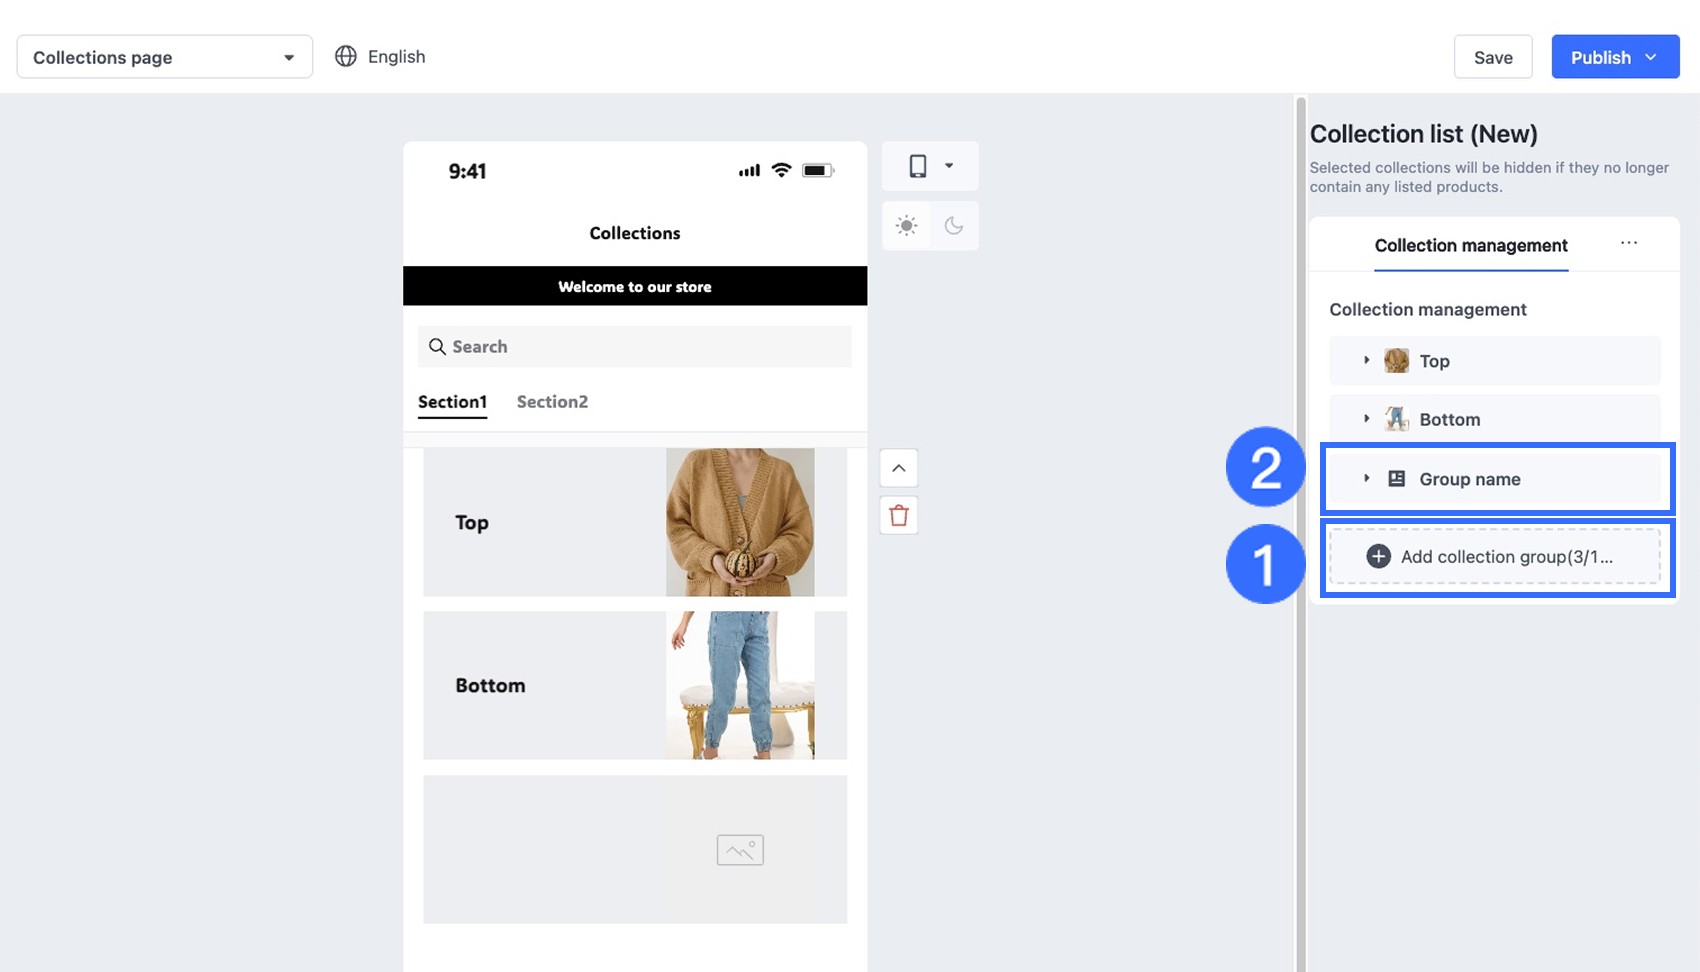Click the plus icon for adding collection group

click(1378, 557)
